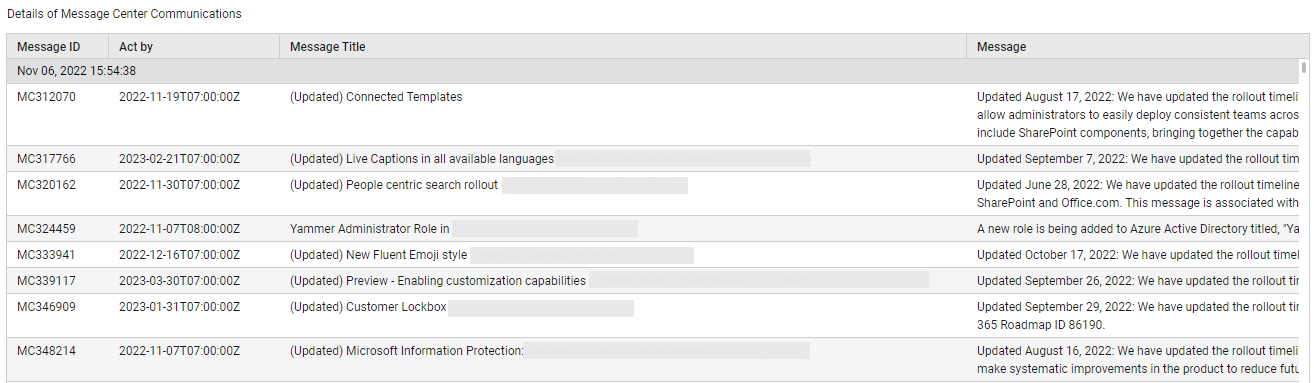Click the (Updated) Connected Templates title

pyautogui.click(x=376, y=97)
